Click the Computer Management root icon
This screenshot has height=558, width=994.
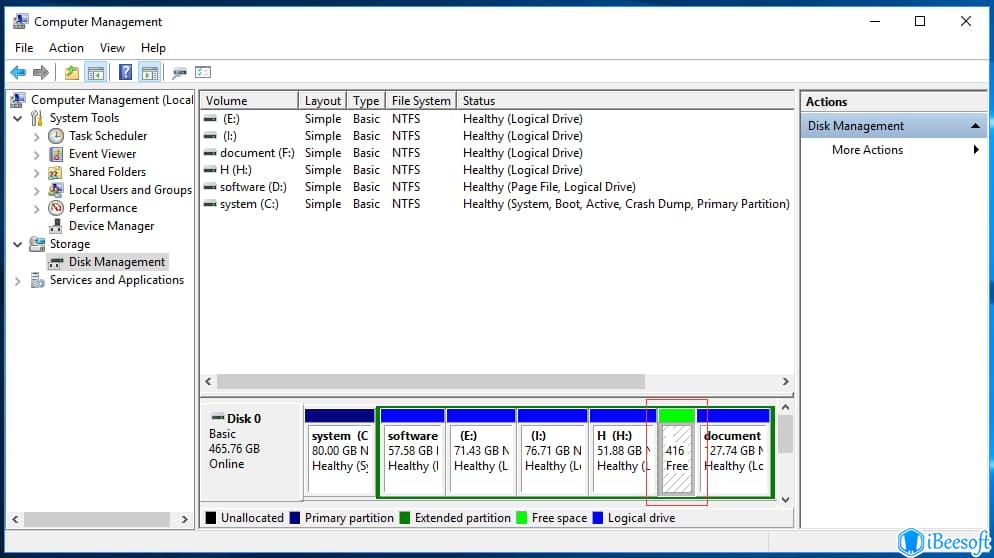[18, 100]
